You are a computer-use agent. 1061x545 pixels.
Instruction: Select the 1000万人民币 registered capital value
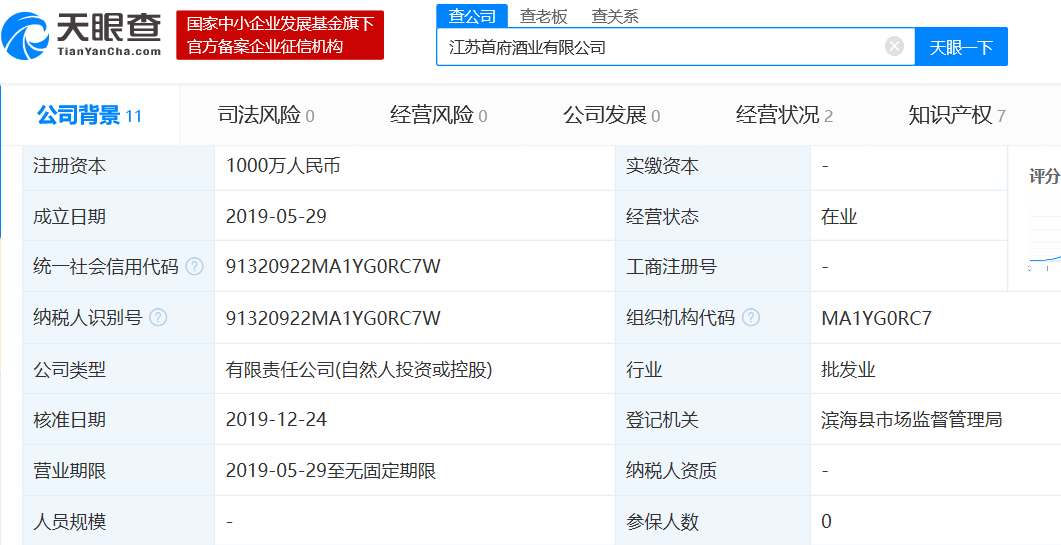(283, 166)
